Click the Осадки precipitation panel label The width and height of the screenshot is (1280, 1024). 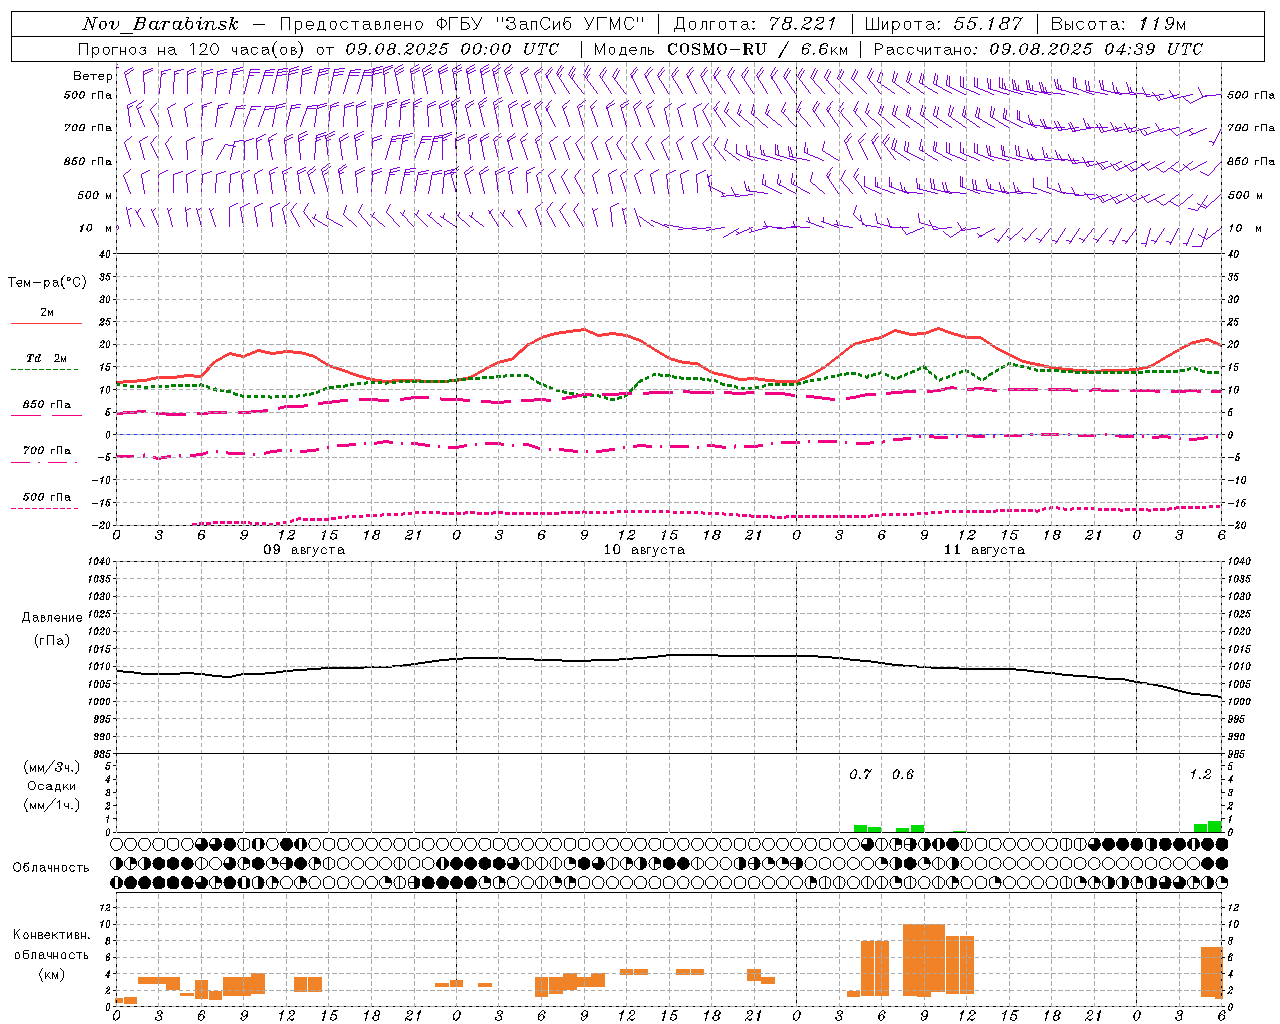click(52, 786)
